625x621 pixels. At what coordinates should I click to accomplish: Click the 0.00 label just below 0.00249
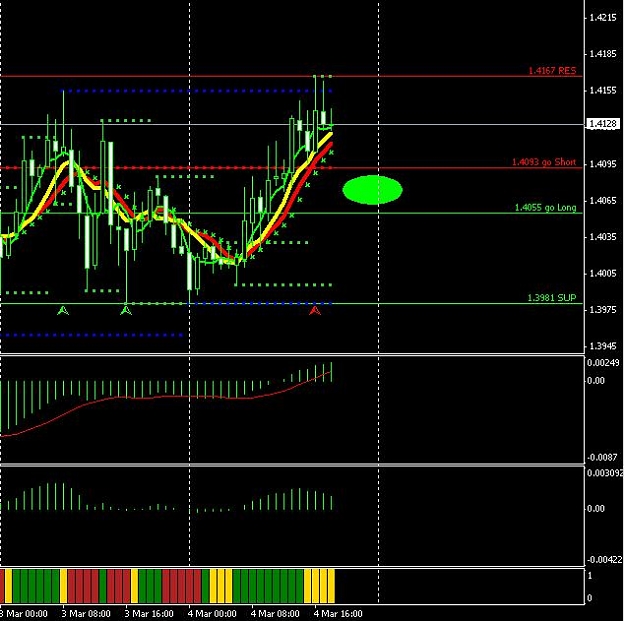(596, 381)
